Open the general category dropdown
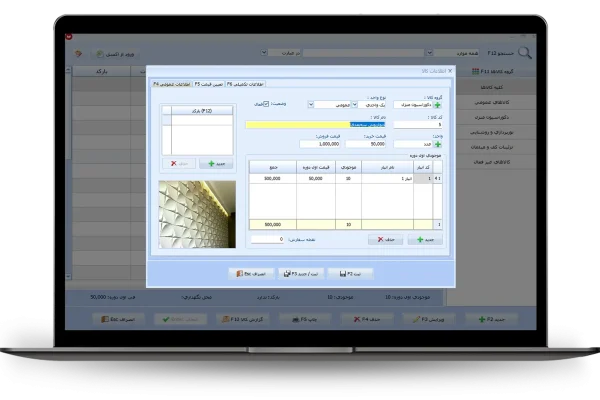Viewport: 600px width, 400px height. coord(313,104)
